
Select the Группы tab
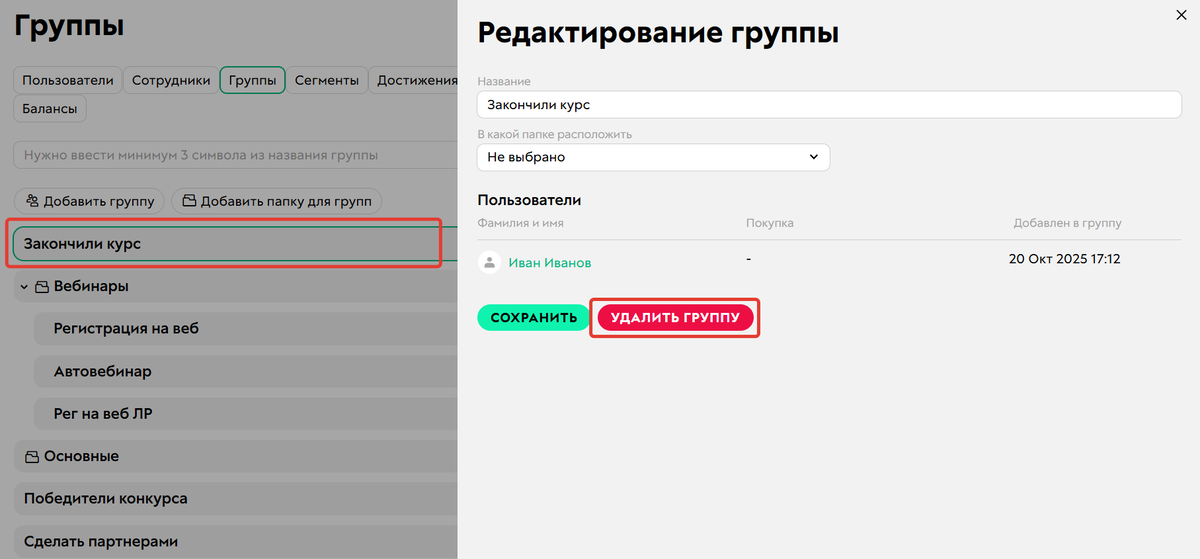(253, 81)
